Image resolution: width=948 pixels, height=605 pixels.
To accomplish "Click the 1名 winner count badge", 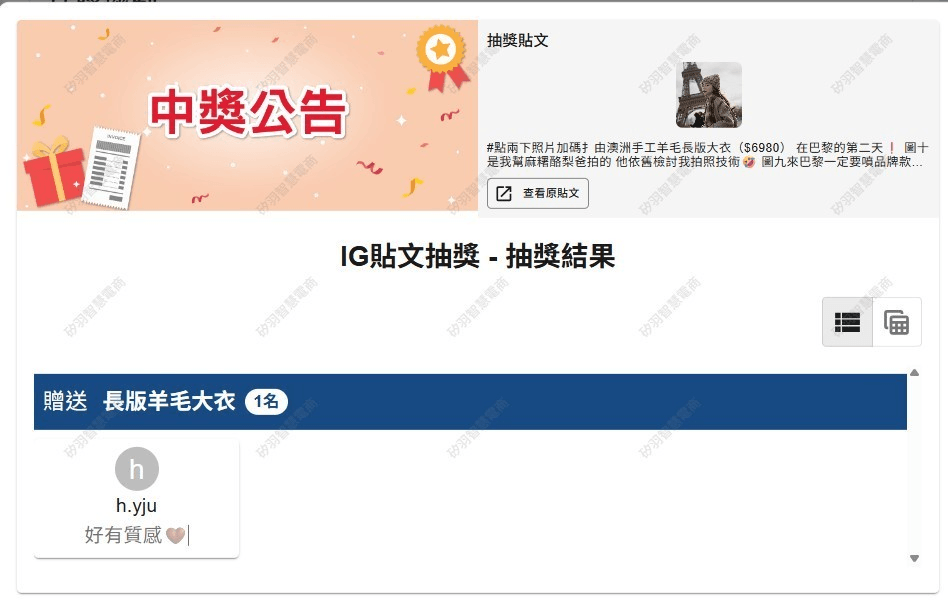I will pyautogui.click(x=266, y=401).
